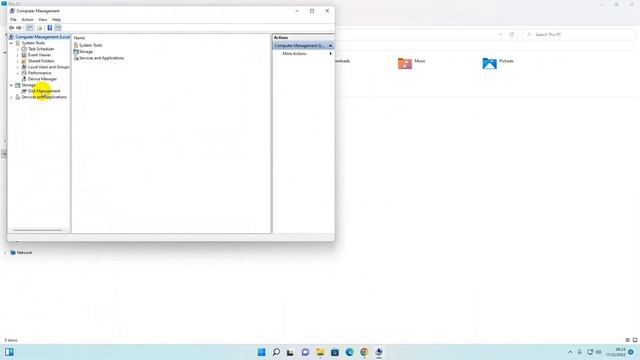Expand the Event Viewer node
This screenshot has width=640, height=360.
[x=18, y=55]
